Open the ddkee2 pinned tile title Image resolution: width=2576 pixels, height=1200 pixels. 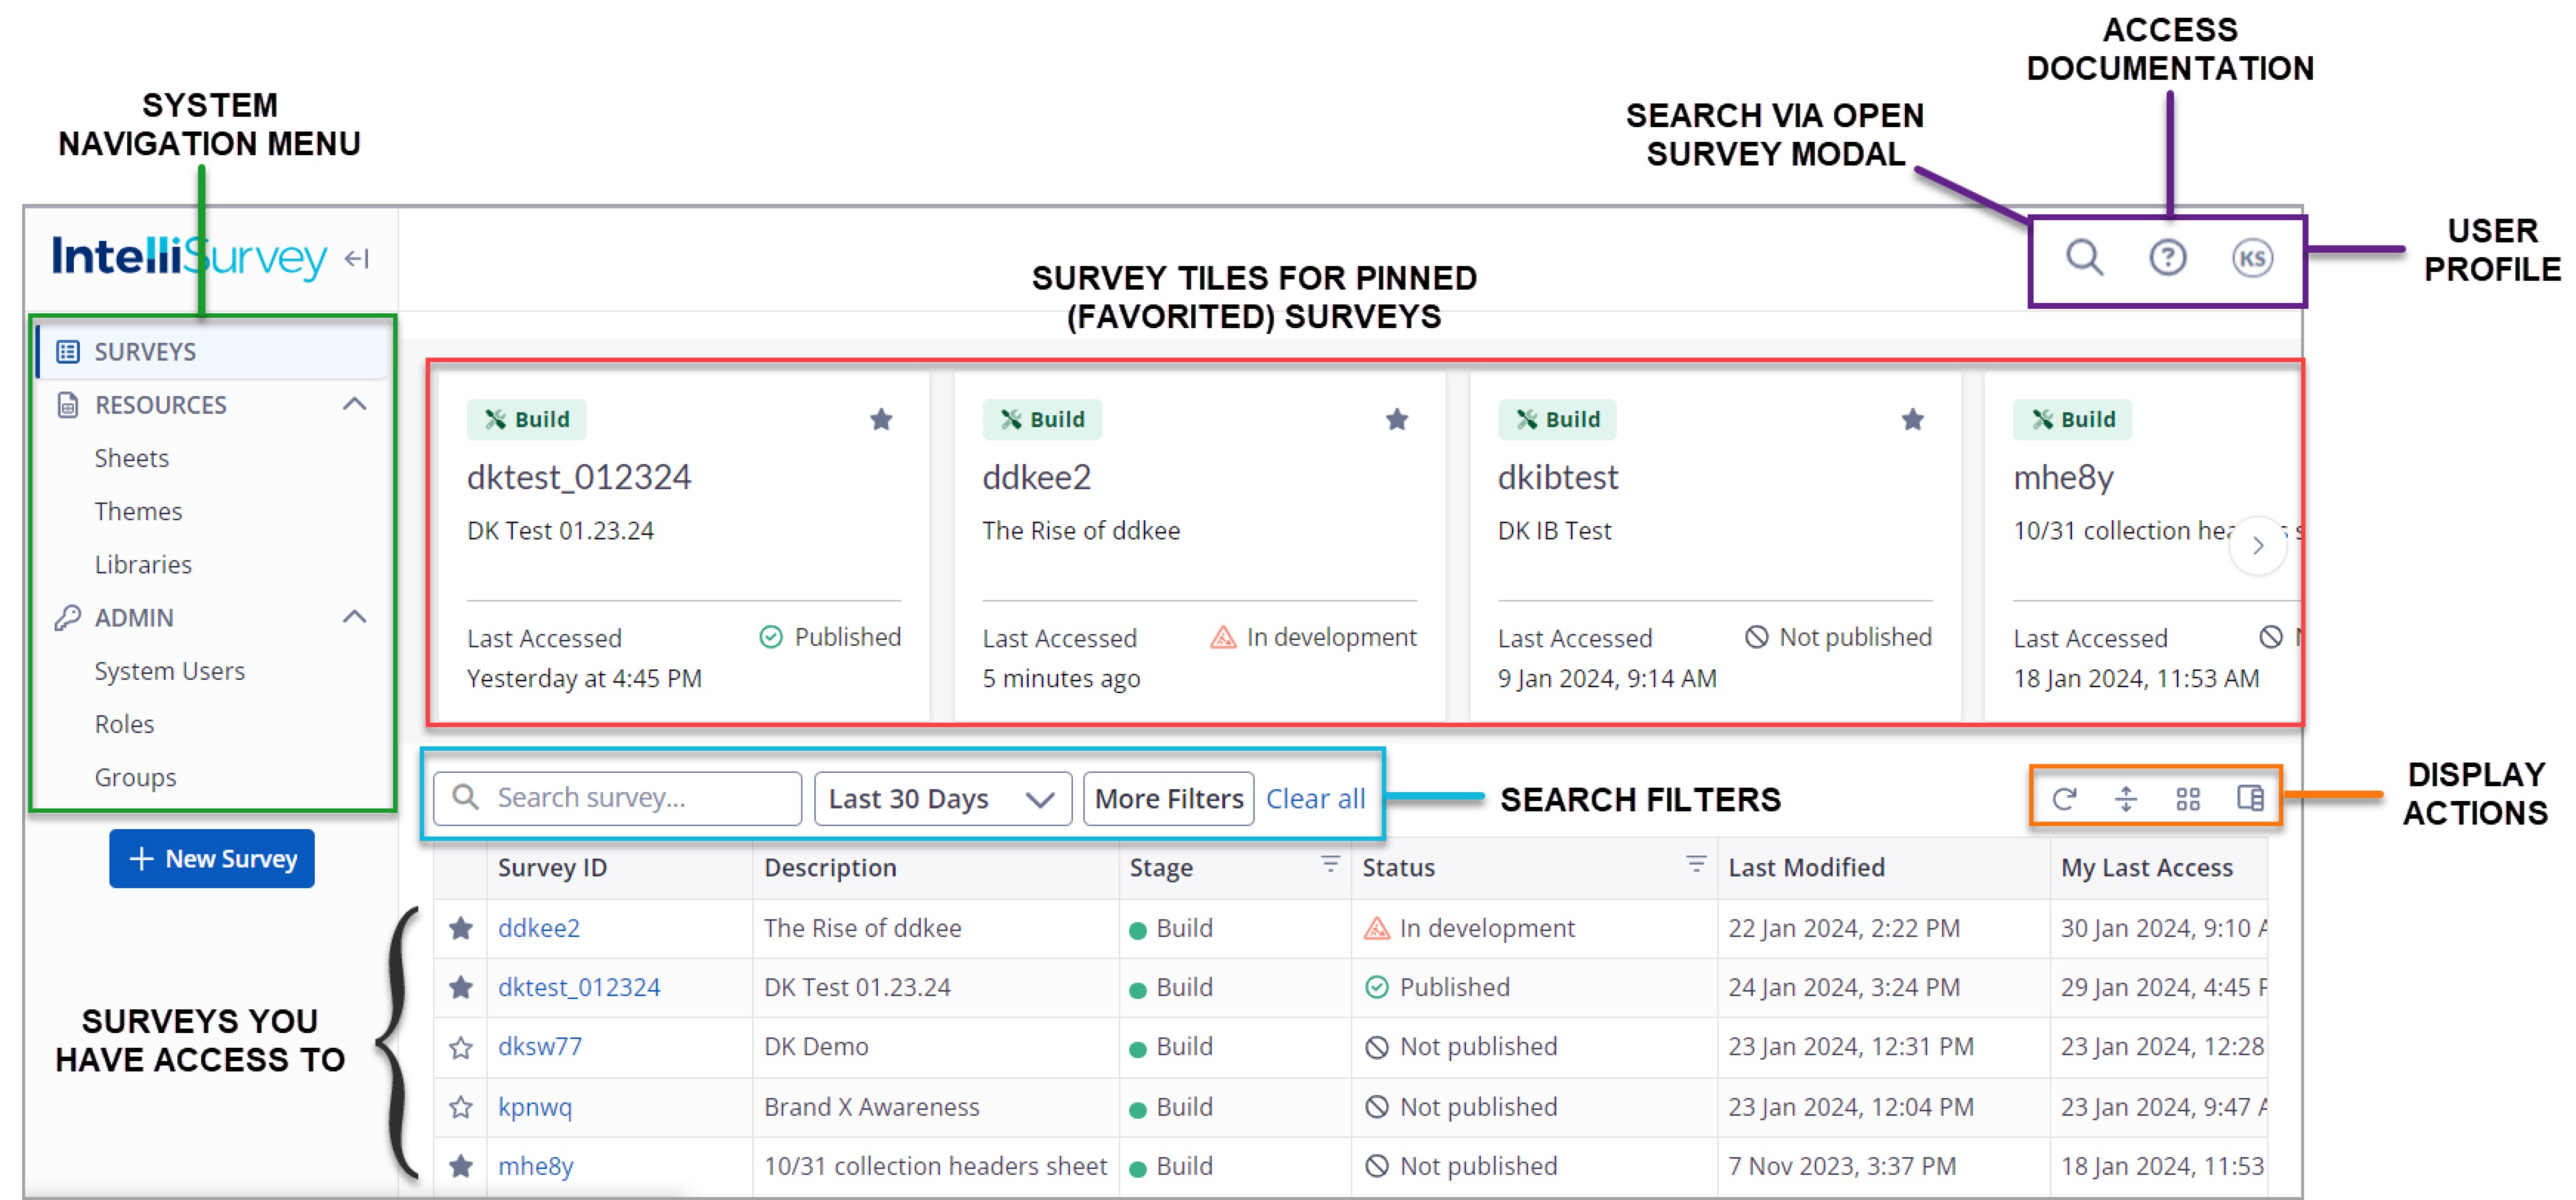[1036, 477]
